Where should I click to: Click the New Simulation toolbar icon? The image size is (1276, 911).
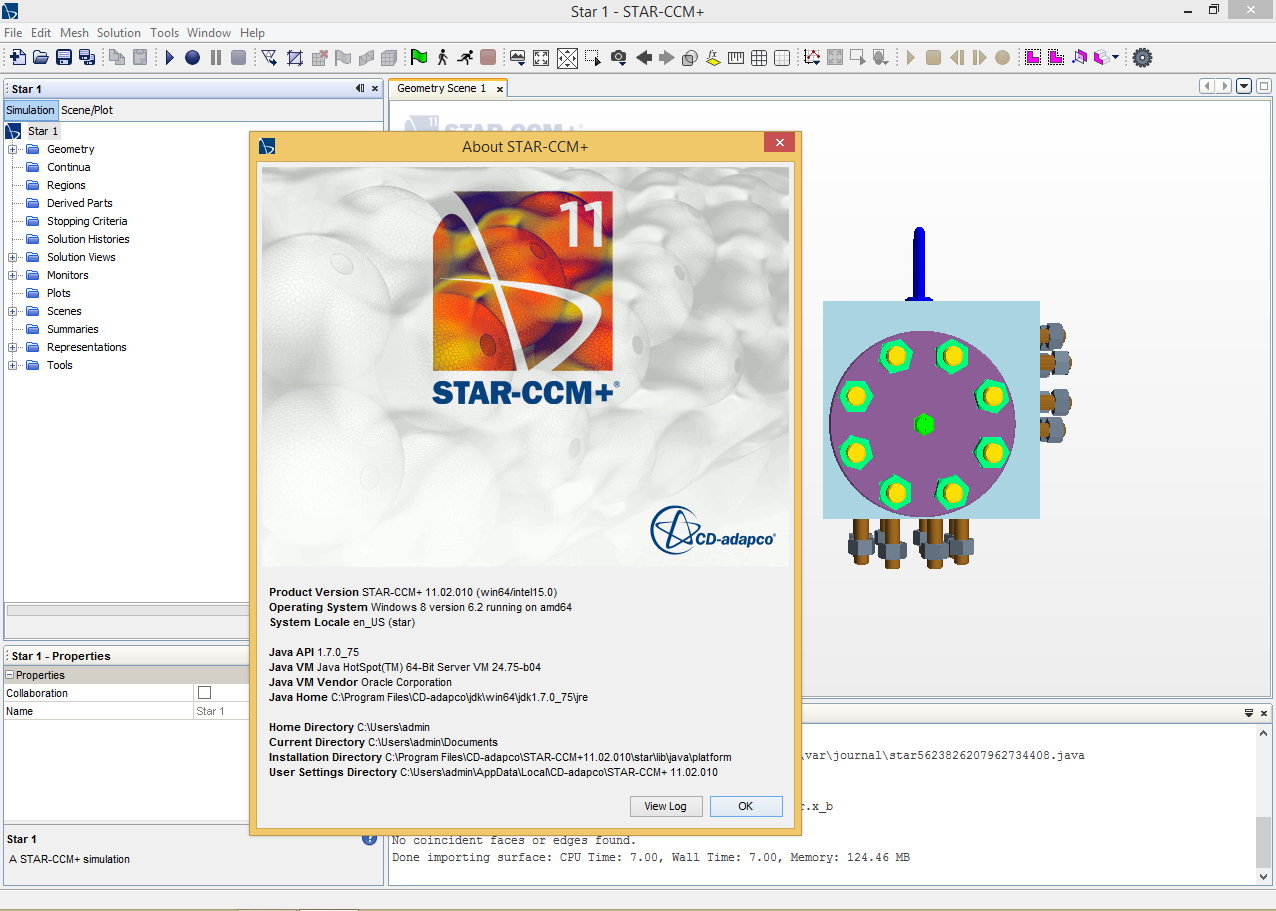(x=18, y=58)
